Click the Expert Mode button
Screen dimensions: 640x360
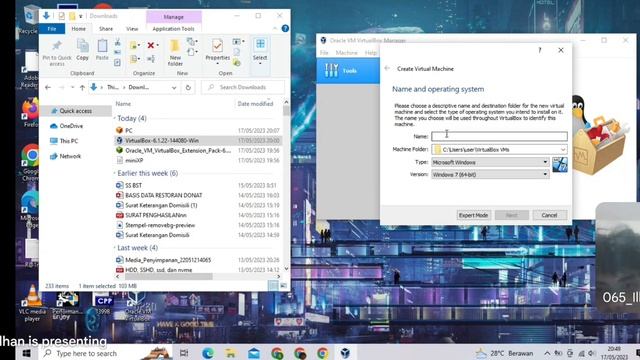tap(473, 215)
